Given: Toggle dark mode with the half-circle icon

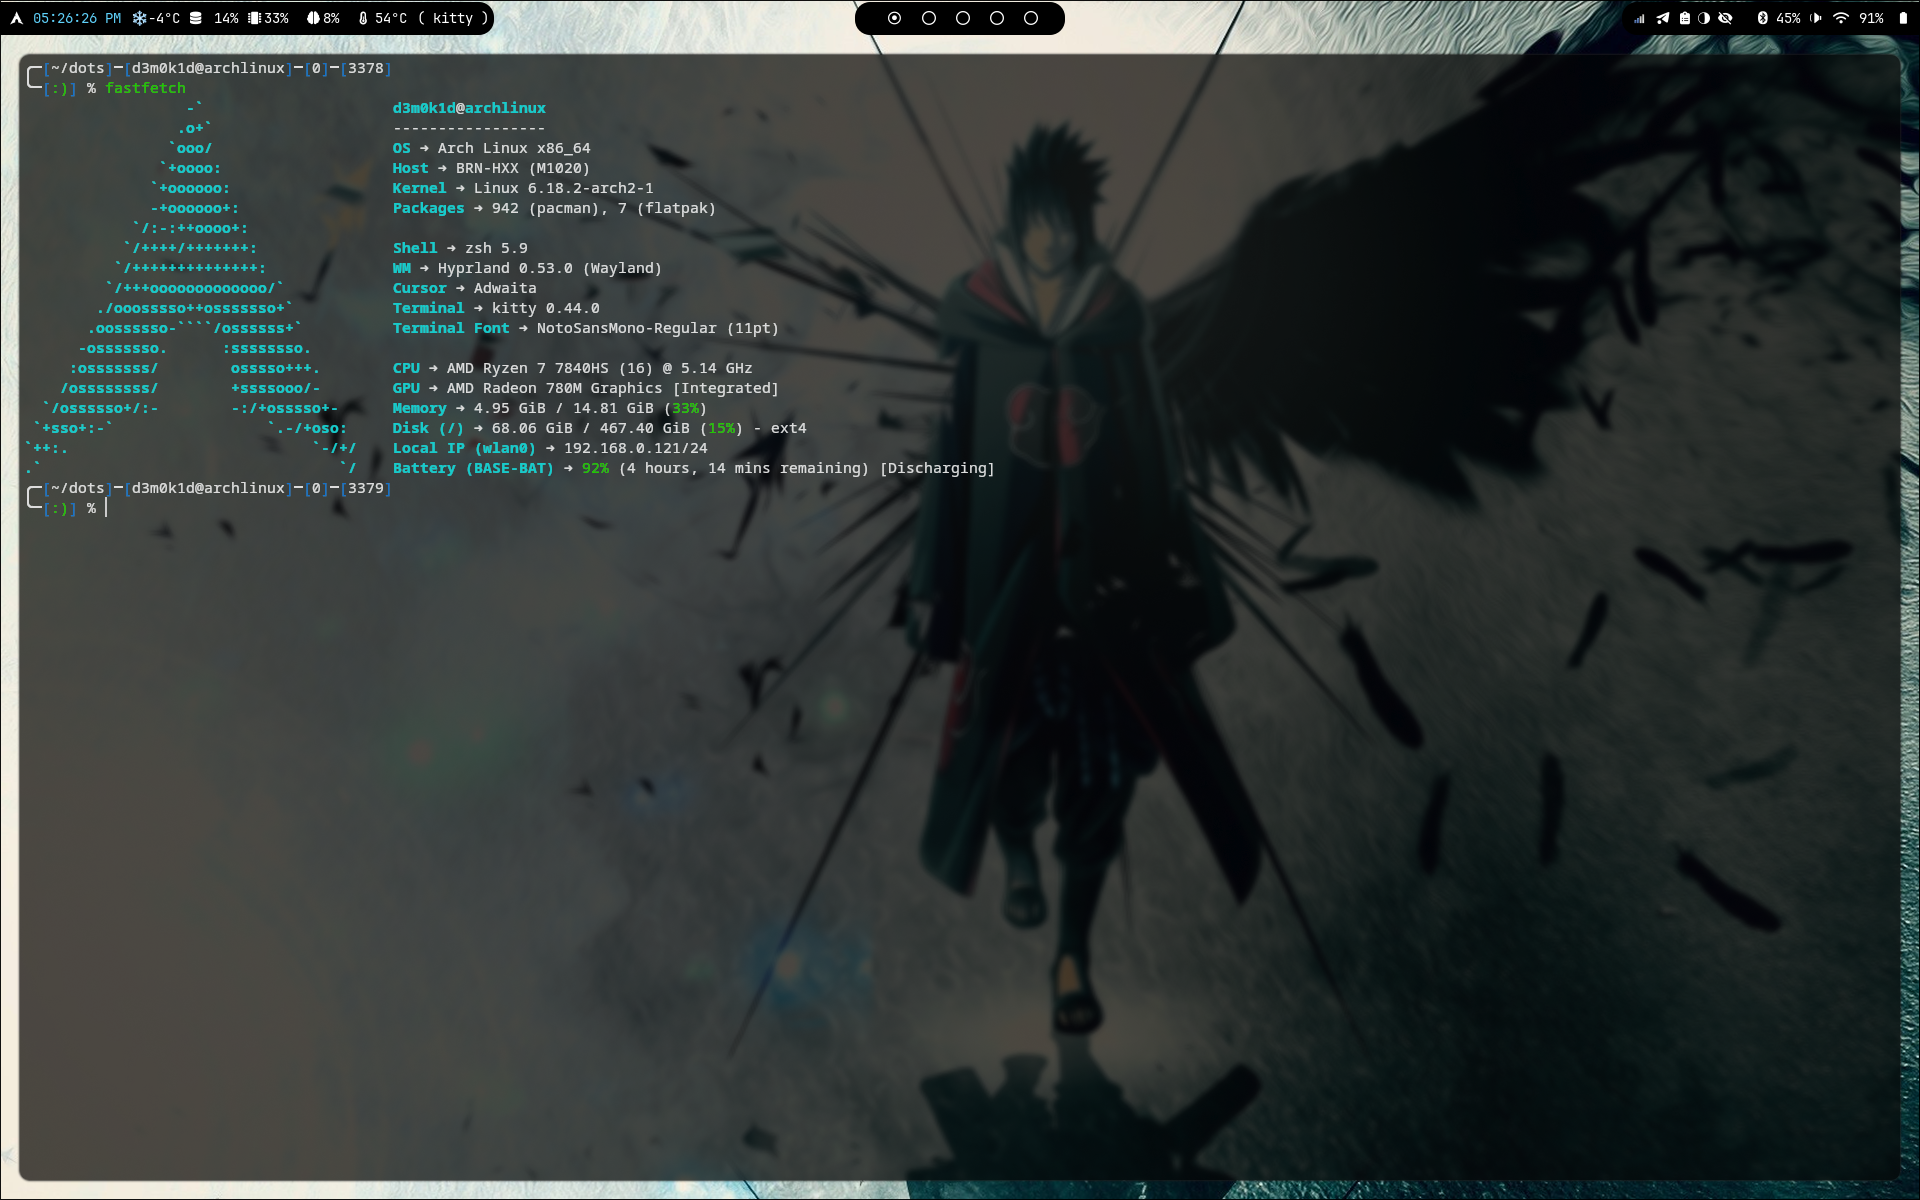Looking at the screenshot, I should point(1704,17).
